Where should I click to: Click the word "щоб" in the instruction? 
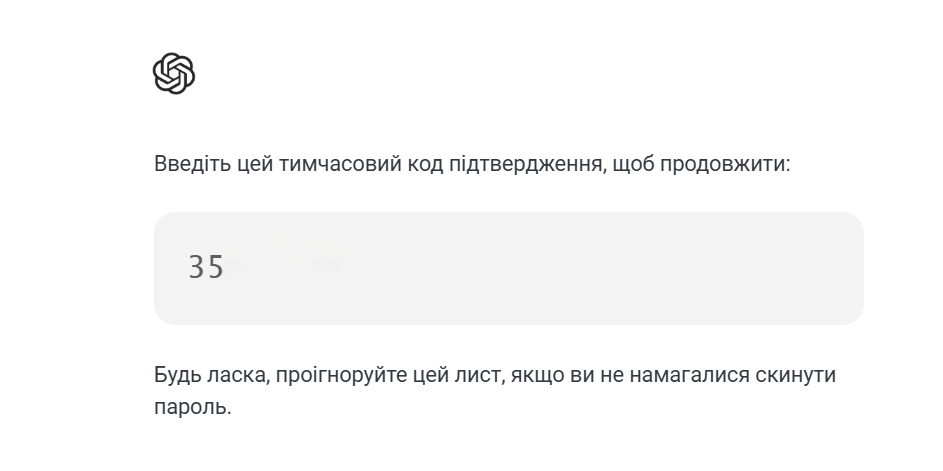pos(633,163)
